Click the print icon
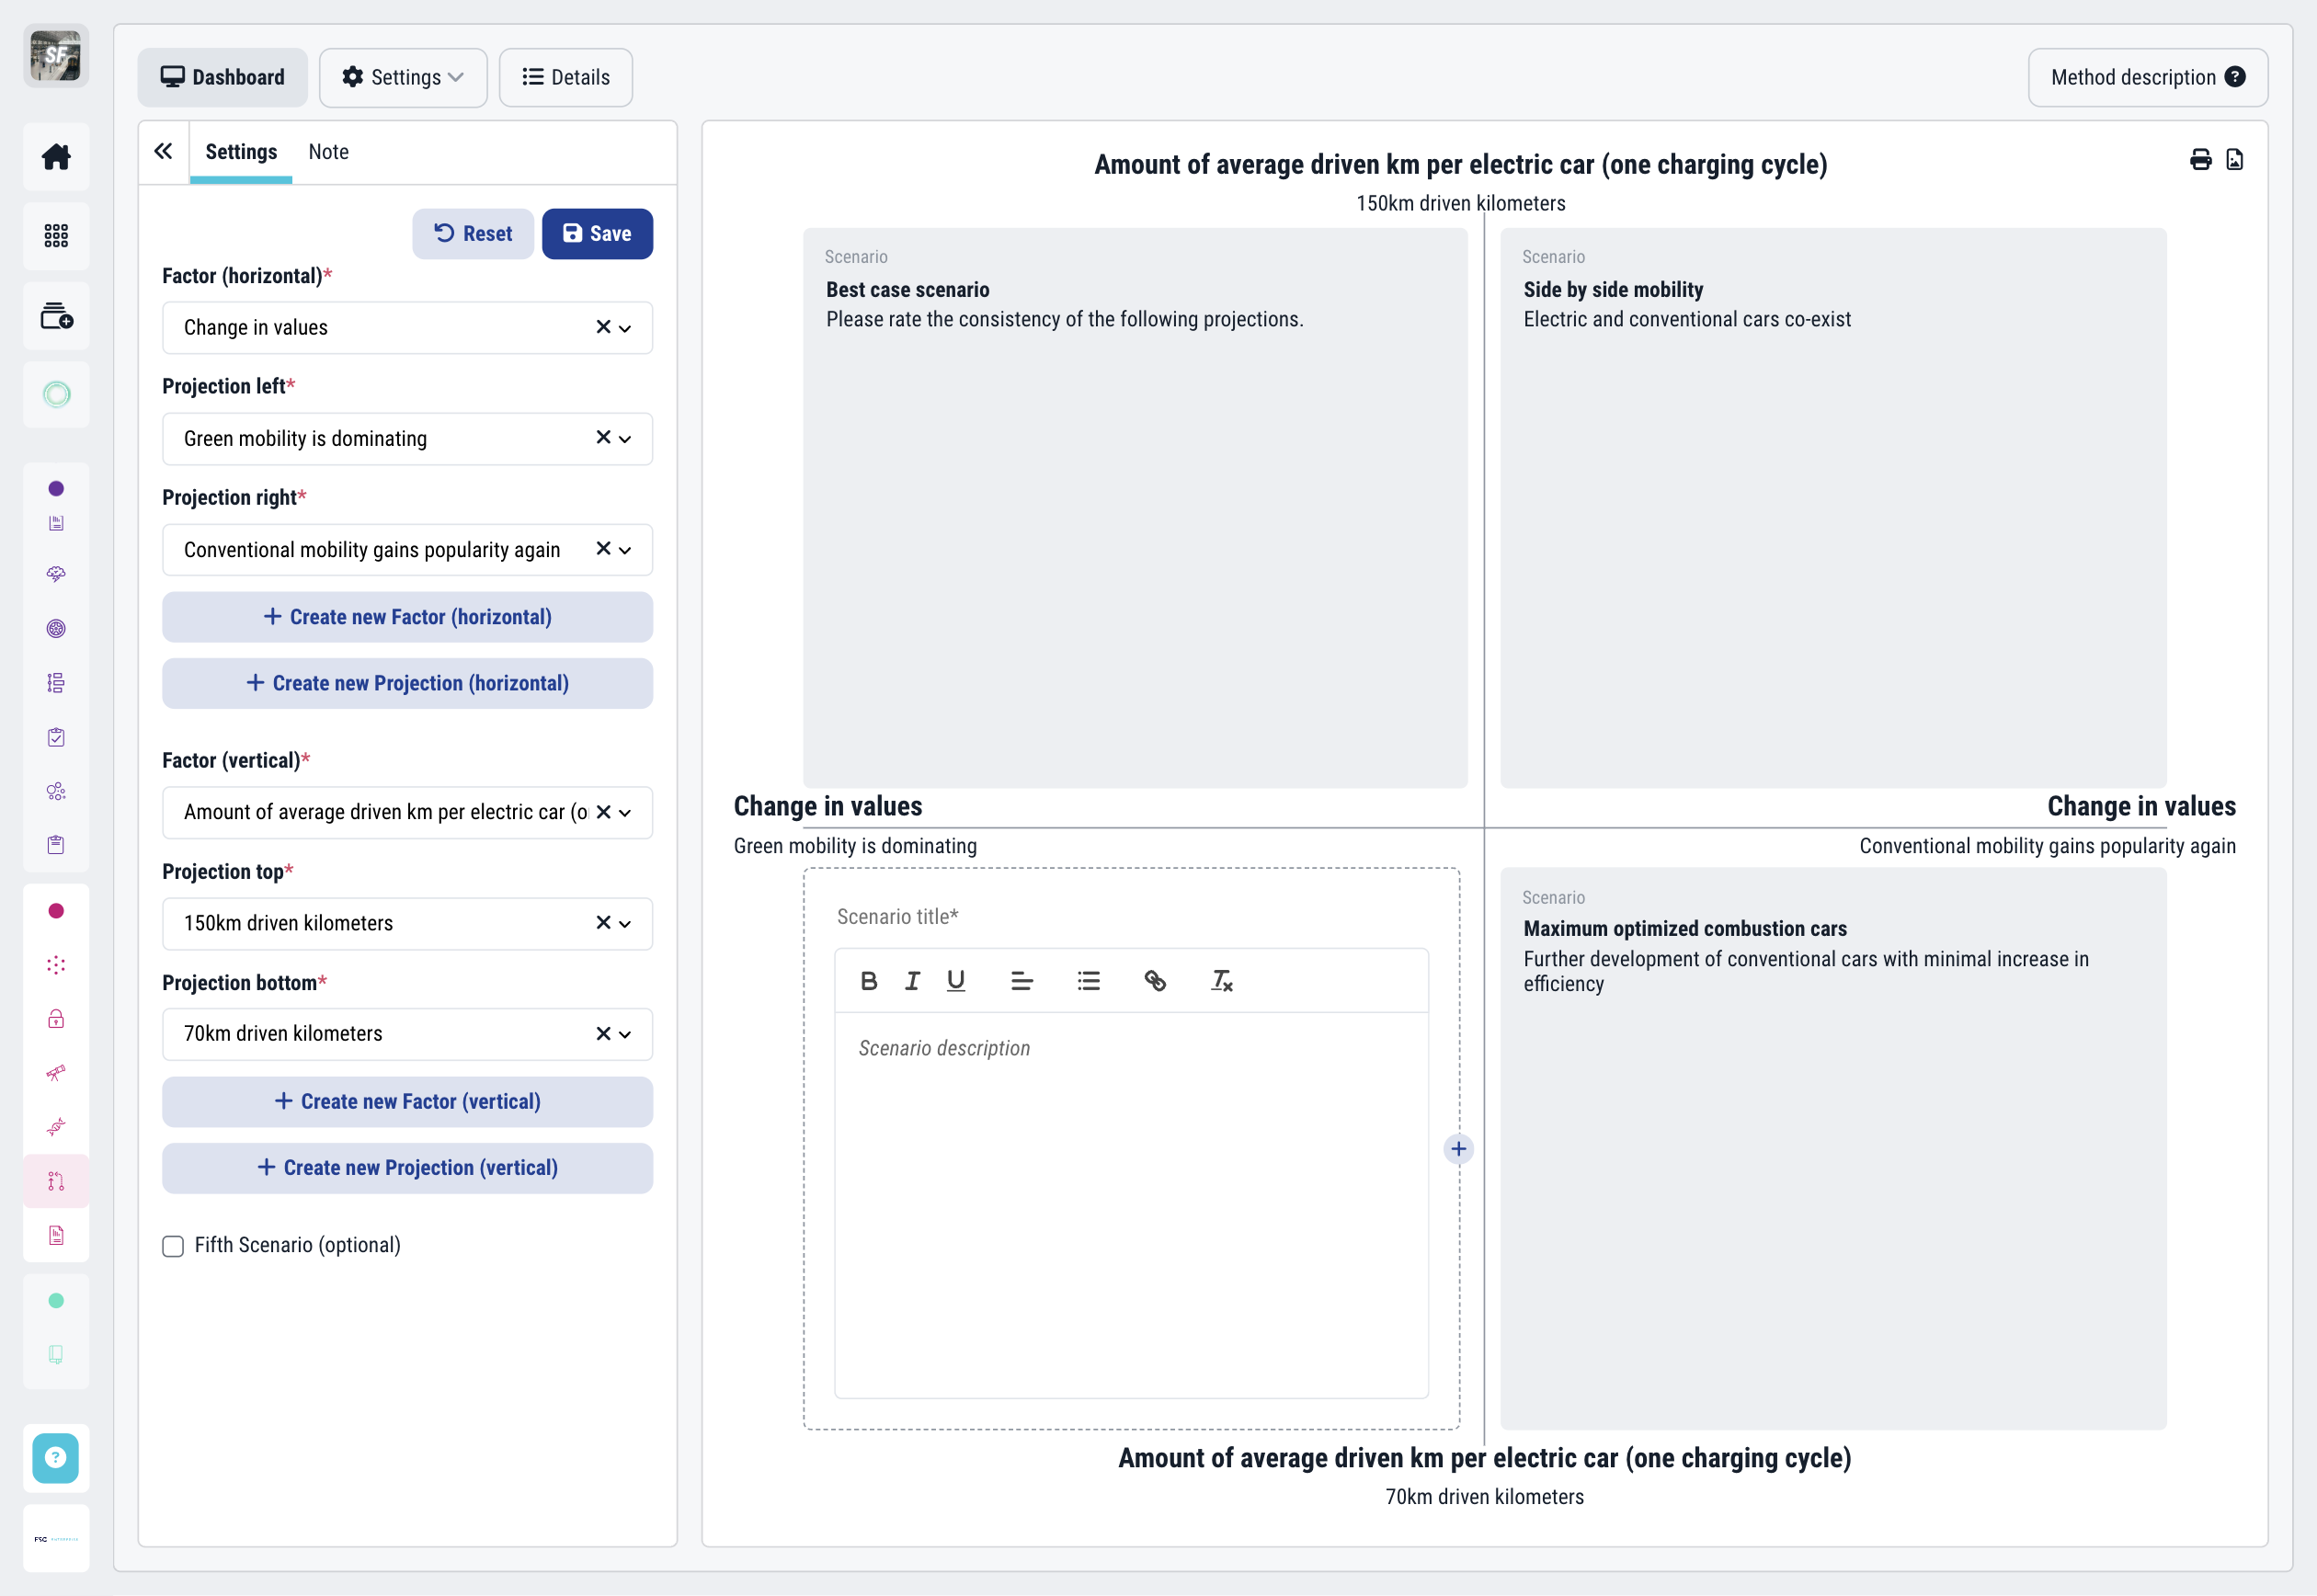Image resolution: width=2317 pixels, height=1596 pixels. click(2200, 160)
